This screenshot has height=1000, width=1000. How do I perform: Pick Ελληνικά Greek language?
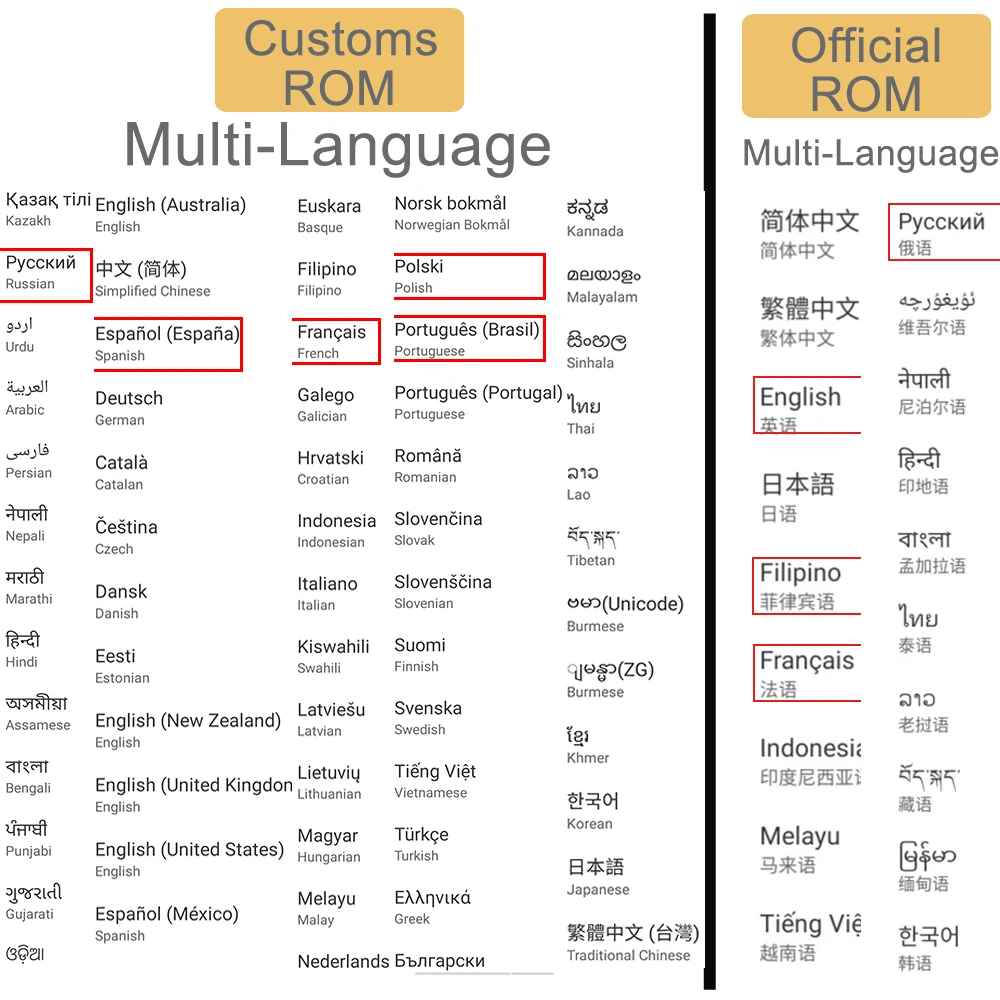[x=432, y=908]
